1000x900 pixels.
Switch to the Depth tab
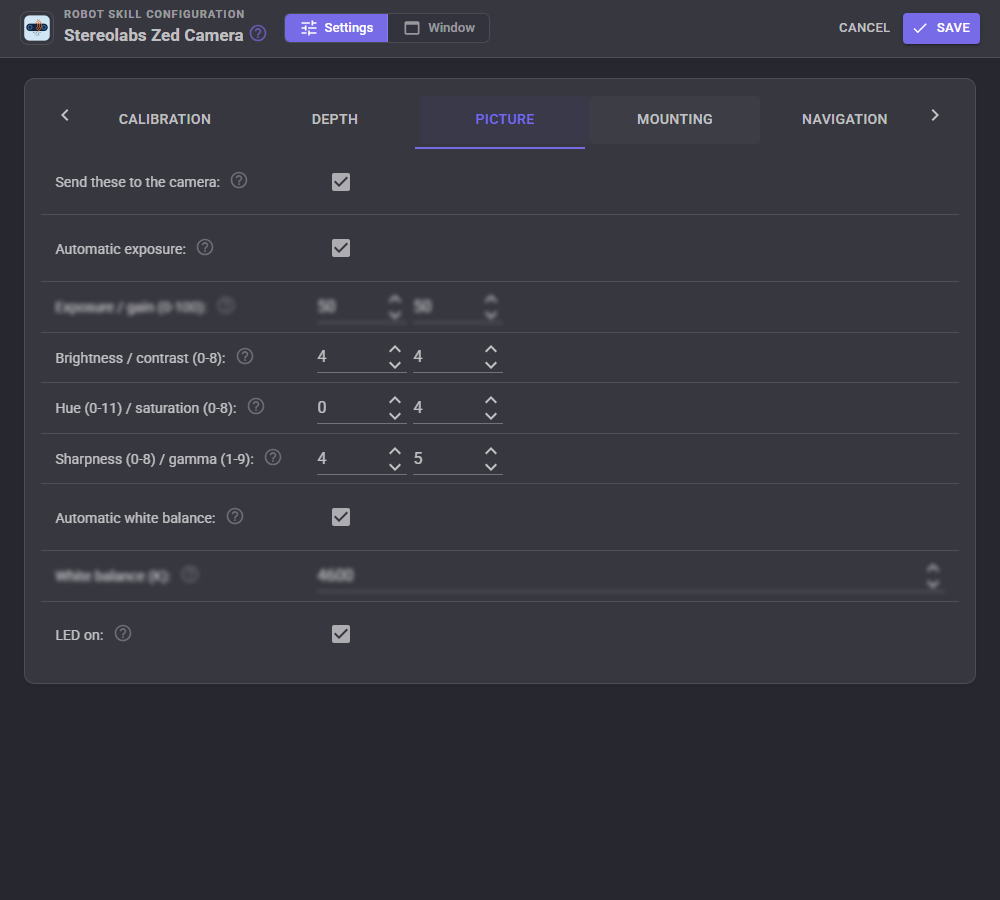click(335, 119)
